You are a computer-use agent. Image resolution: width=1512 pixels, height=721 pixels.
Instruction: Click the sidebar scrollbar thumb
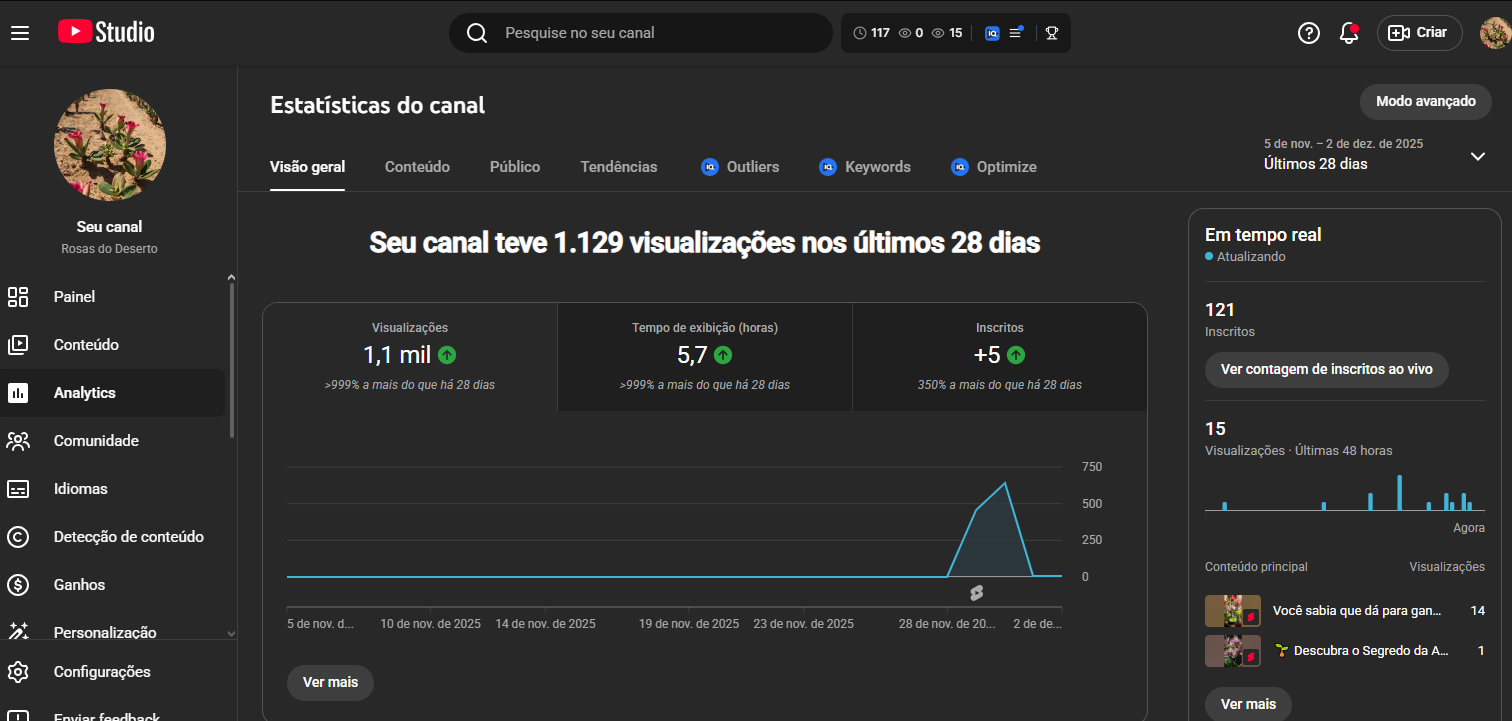232,360
